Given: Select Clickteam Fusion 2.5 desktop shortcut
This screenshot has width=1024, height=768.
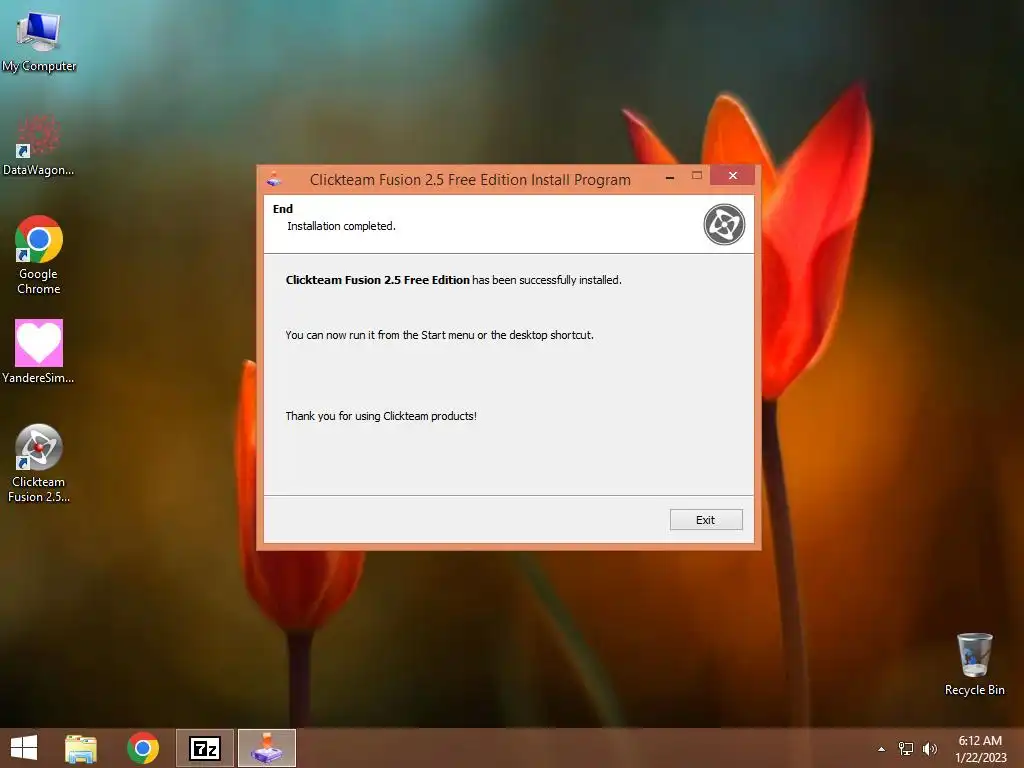Looking at the screenshot, I should (39, 464).
